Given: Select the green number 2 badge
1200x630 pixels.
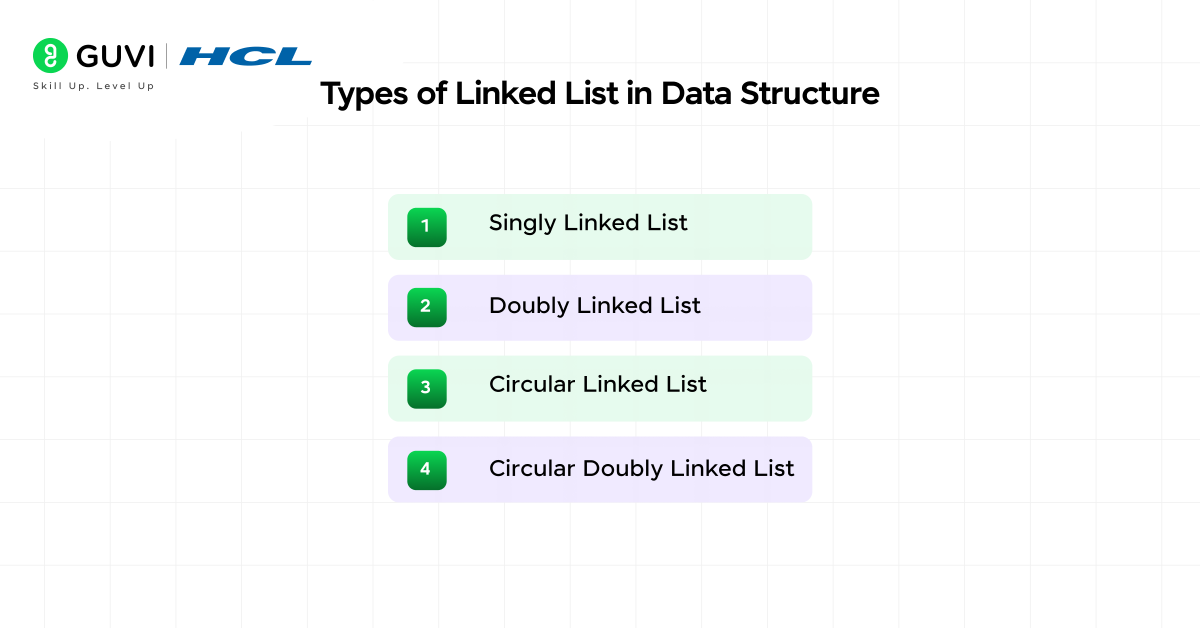Looking at the screenshot, I should pyautogui.click(x=426, y=307).
